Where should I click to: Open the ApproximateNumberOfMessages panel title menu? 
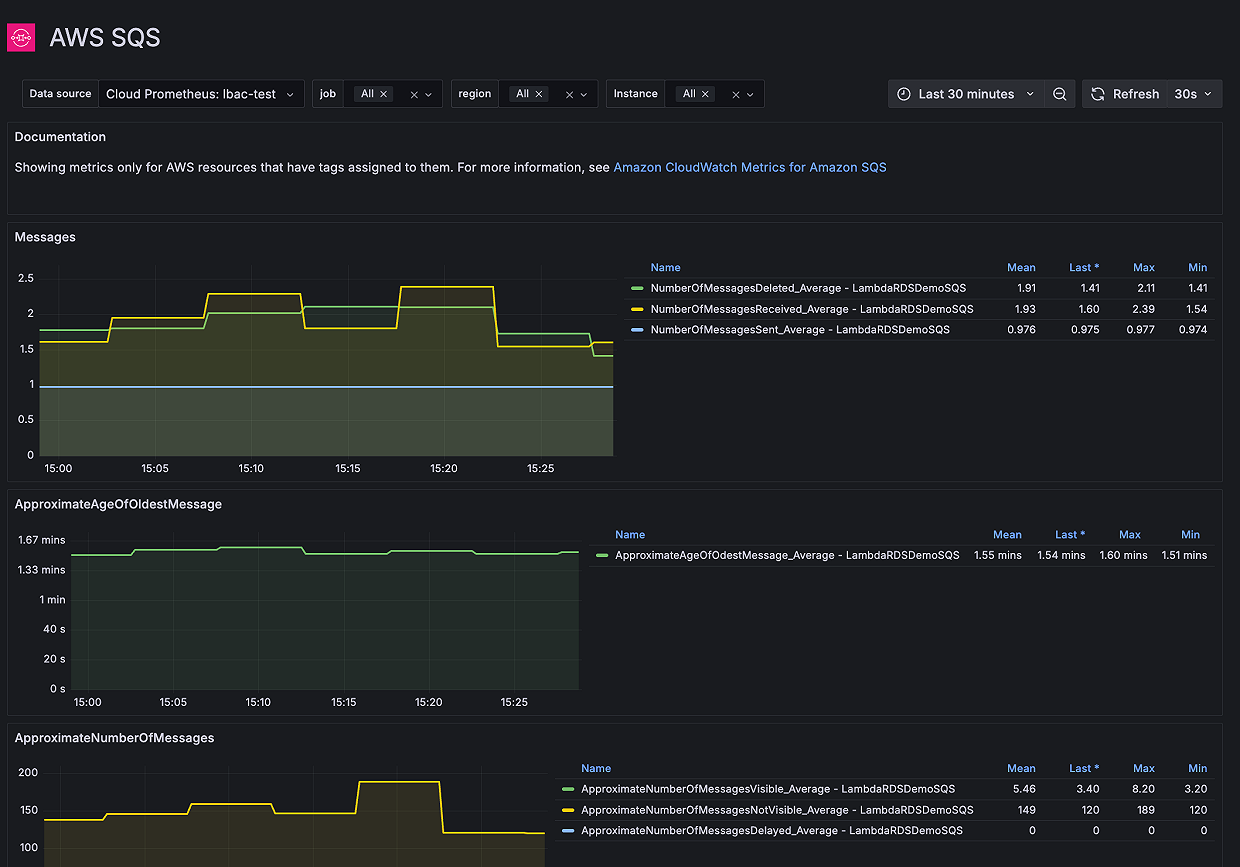coord(114,738)
